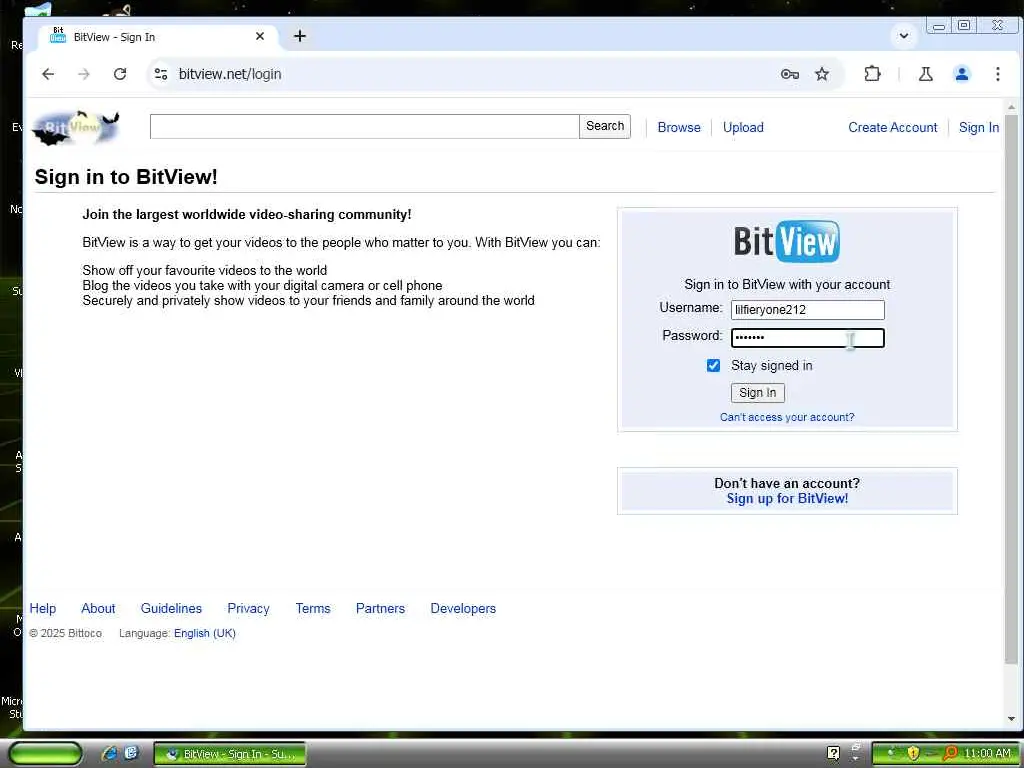
Task: Click the BitView bat logo in the header
Action: 76,127
